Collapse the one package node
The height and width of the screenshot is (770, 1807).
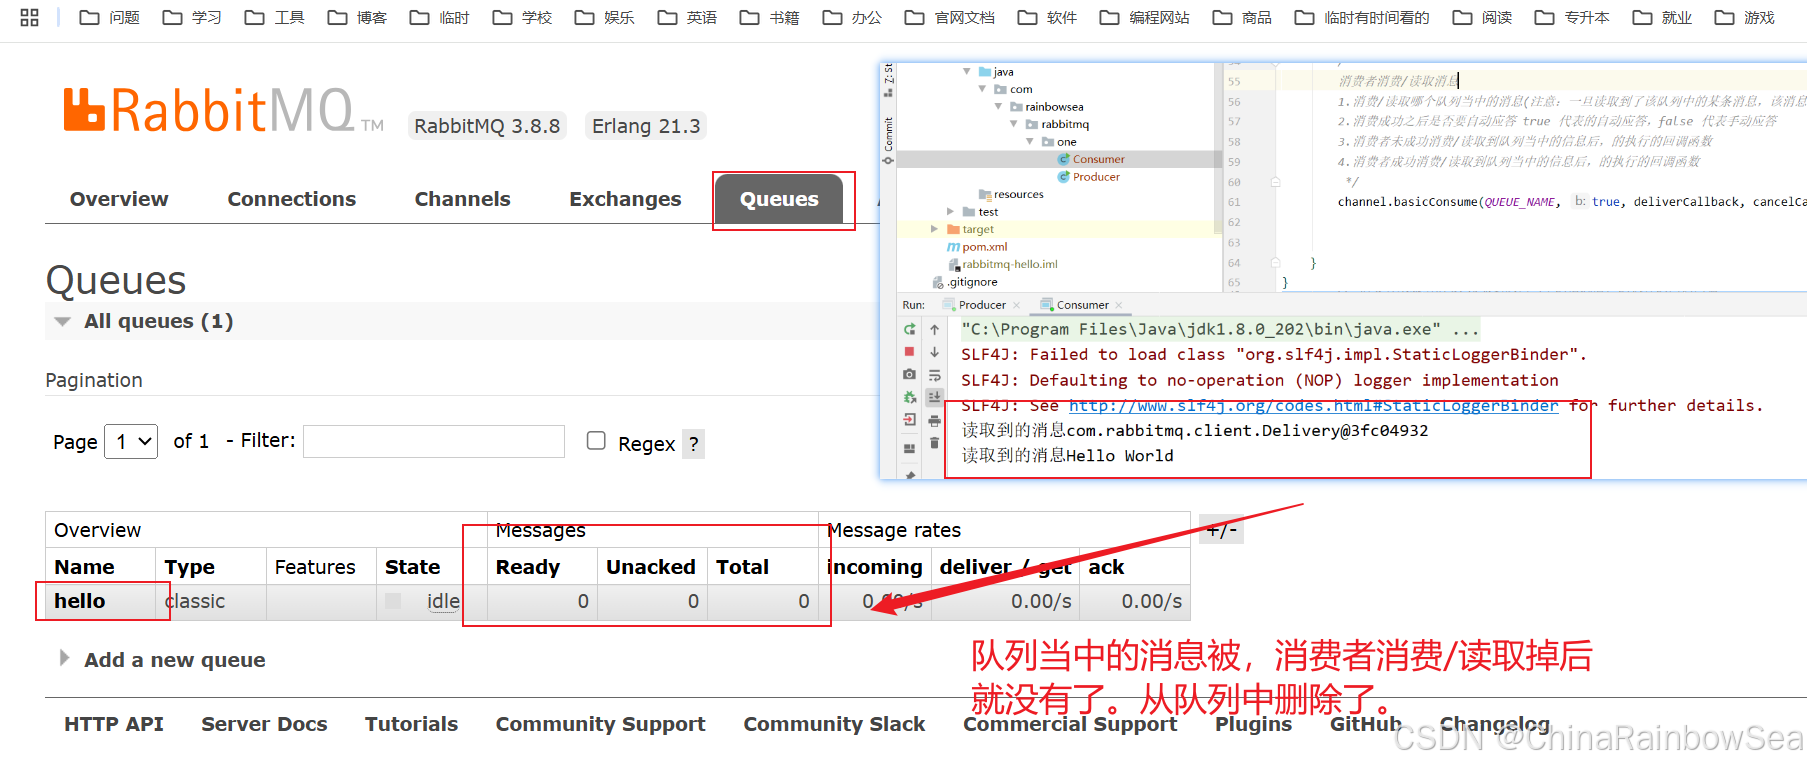(x=1030, y=141)
